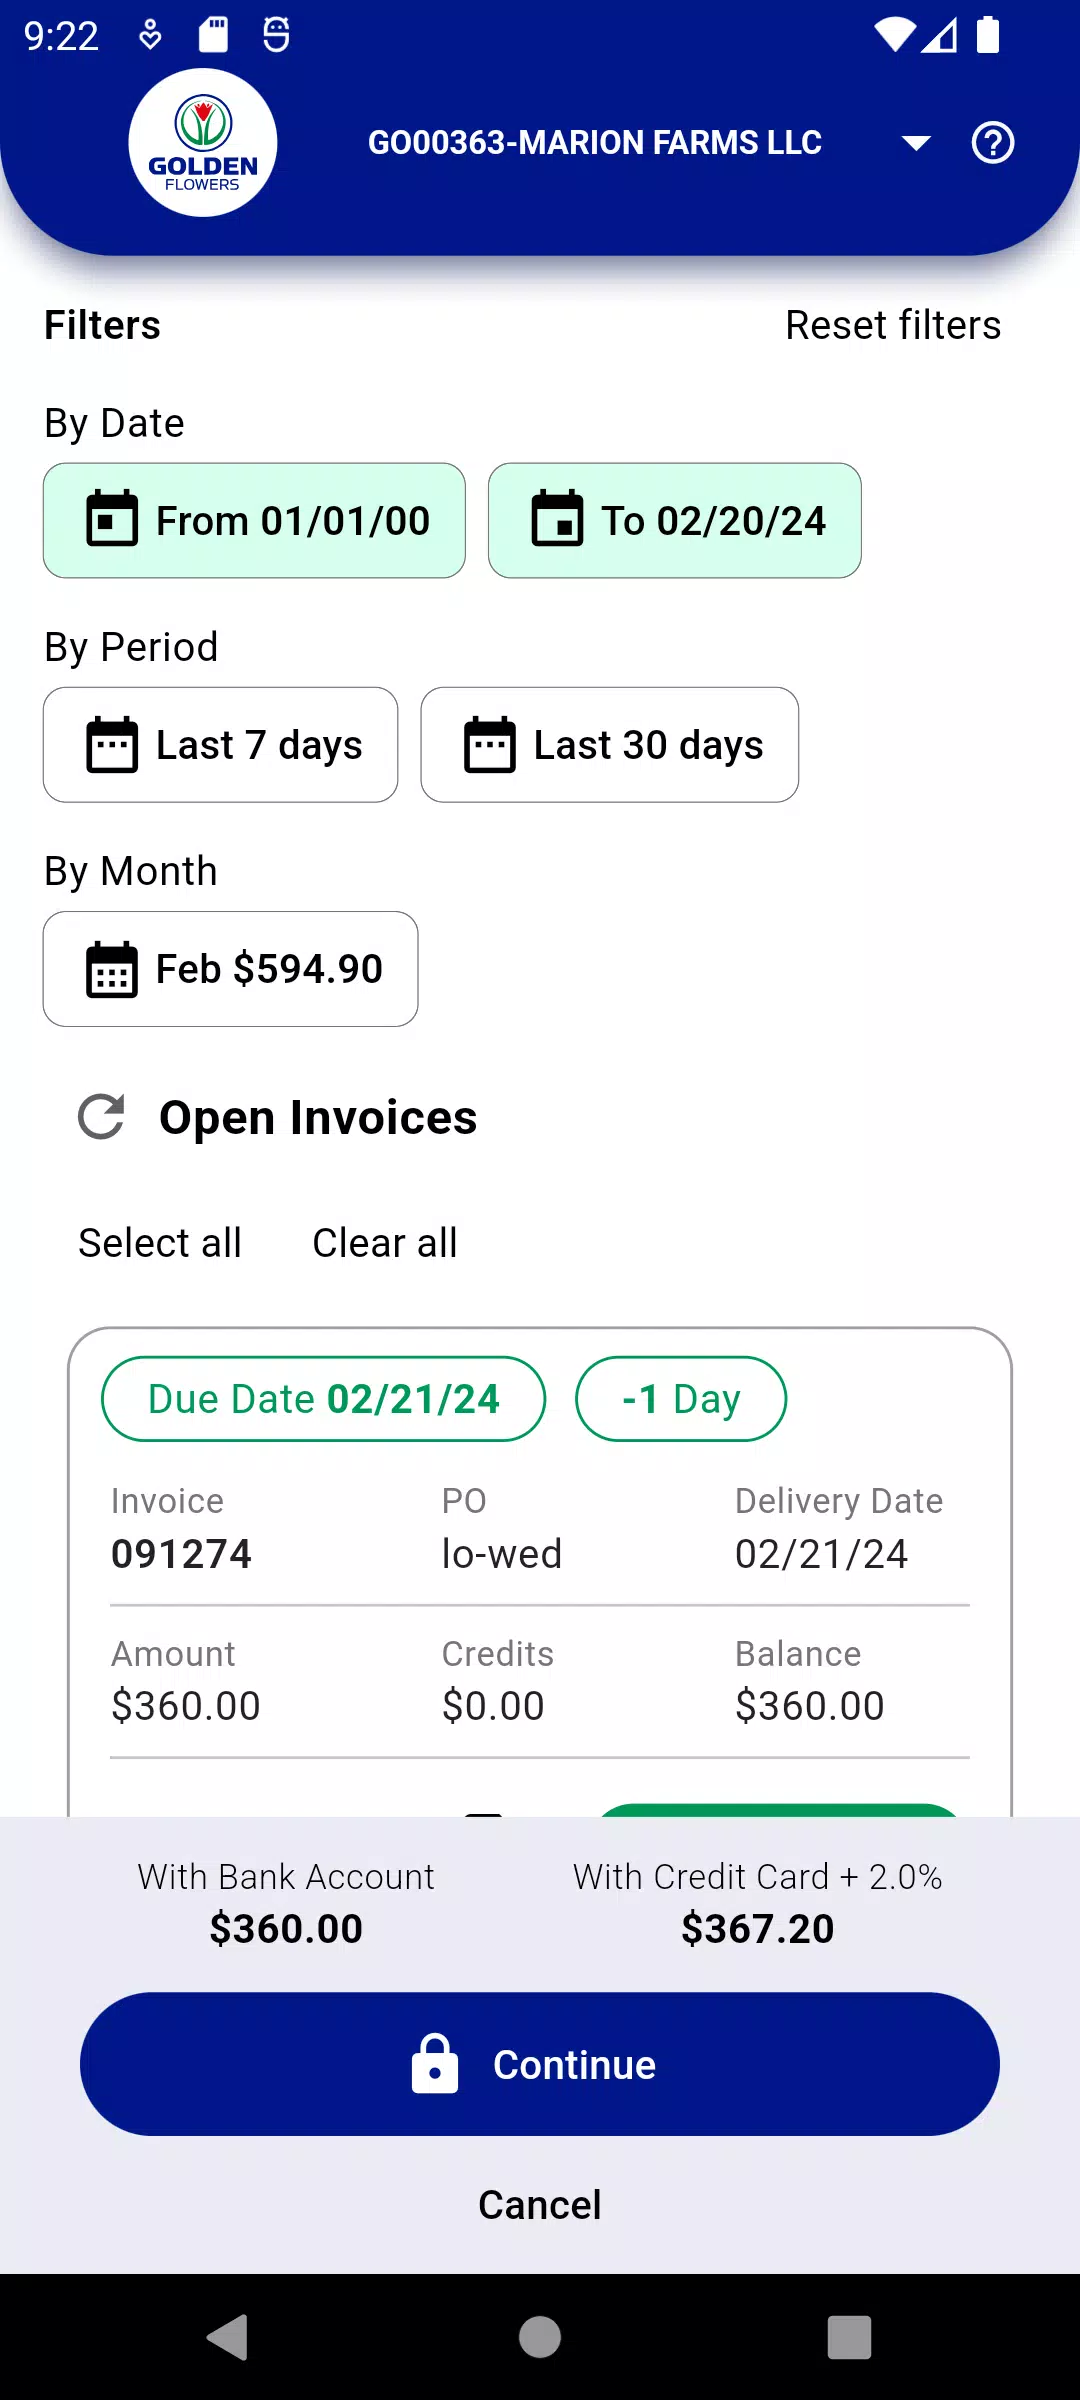1080x2400 pixels.
Task: Tap the -1 Day badge
Action: tap(681, 1398)
